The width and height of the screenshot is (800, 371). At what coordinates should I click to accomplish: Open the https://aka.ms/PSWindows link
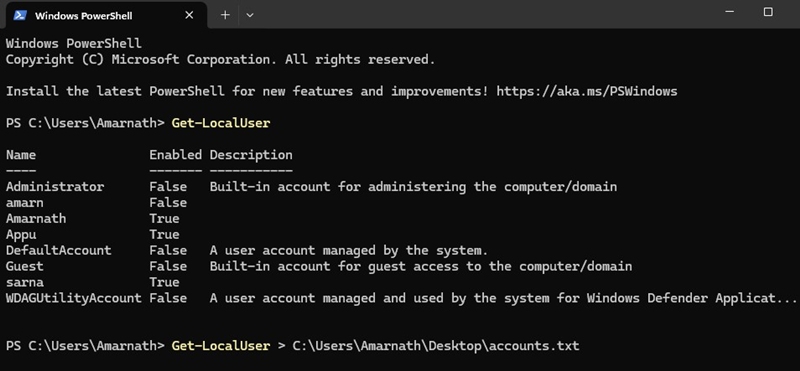coord(587,92)
